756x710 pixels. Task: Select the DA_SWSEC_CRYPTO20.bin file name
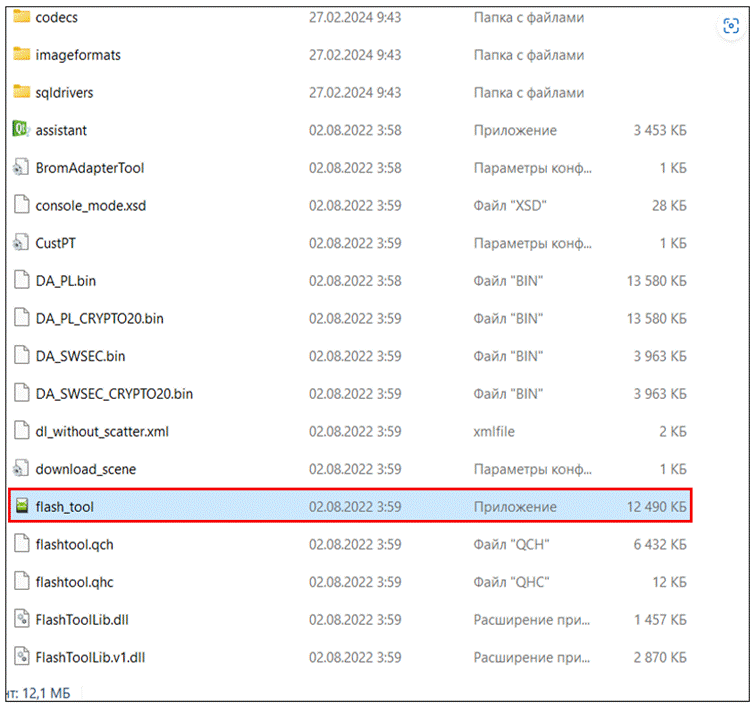click(x=114, y=394)
